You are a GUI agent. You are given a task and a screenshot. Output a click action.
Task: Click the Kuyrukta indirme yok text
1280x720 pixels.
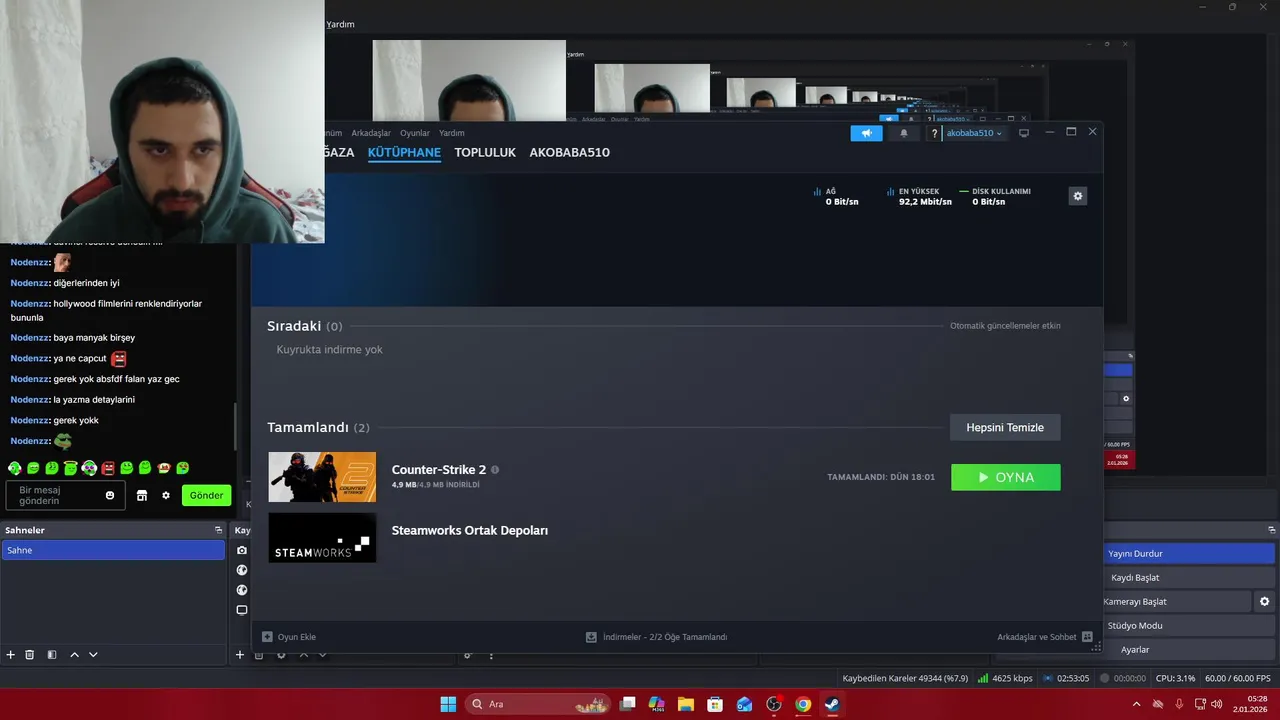[330, 350]
